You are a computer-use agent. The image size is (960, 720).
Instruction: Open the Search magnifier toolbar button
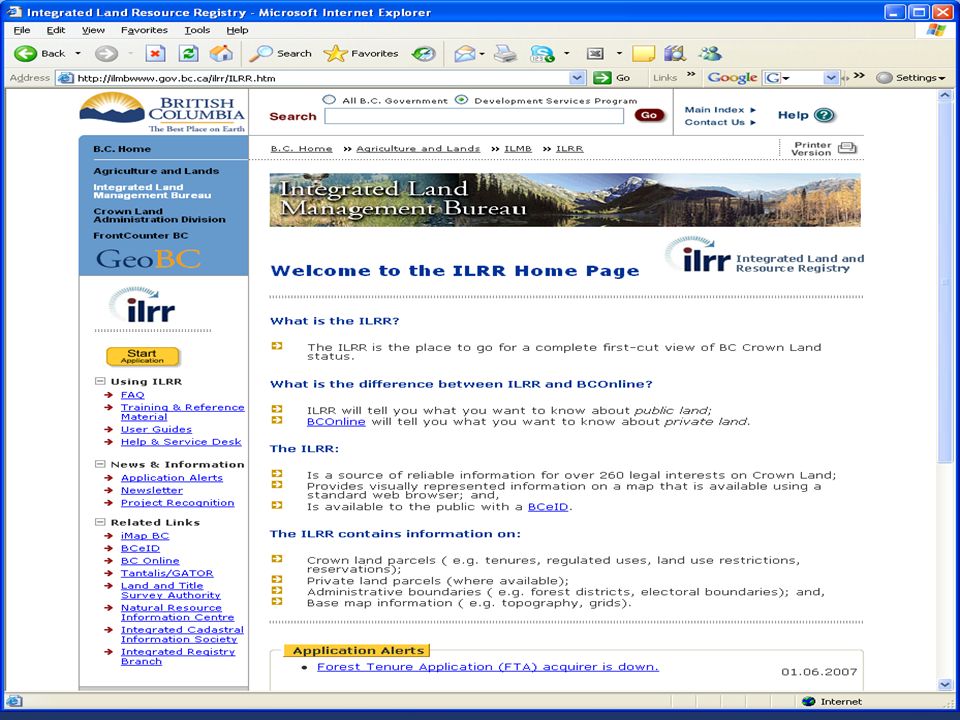click(281, 54)
